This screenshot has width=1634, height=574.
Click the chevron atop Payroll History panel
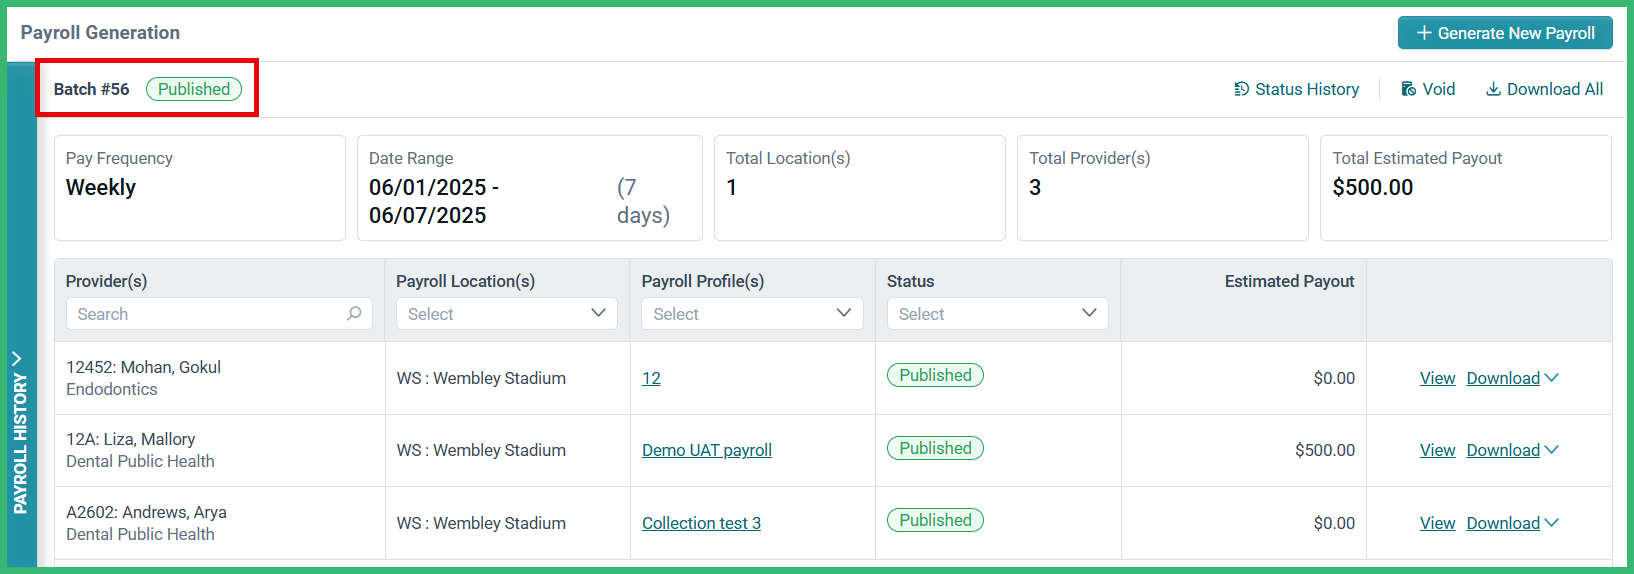click(x=17, y=358)
